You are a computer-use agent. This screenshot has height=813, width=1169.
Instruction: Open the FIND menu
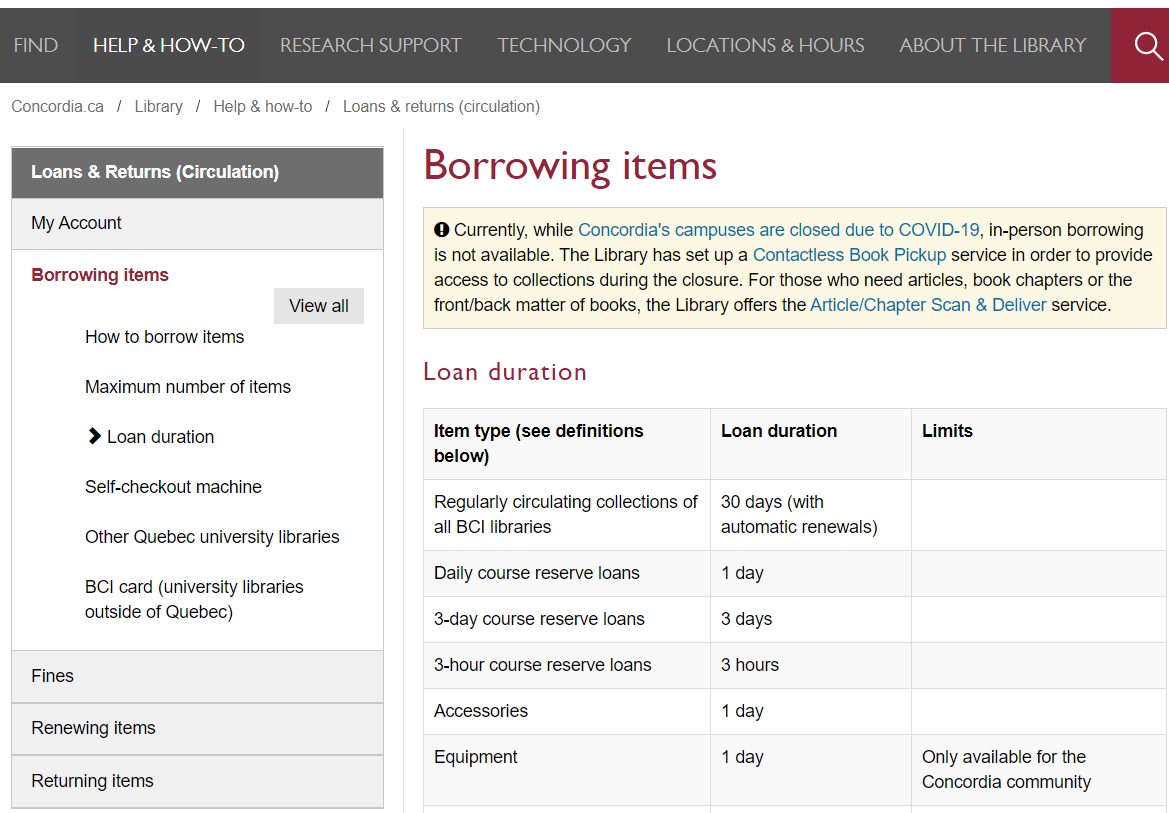point(36,45)
